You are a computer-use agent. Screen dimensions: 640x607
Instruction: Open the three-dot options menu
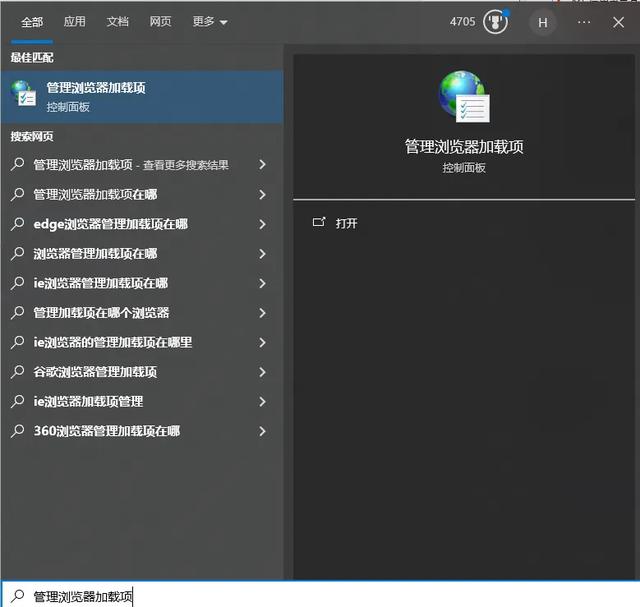tap(584, 22)
